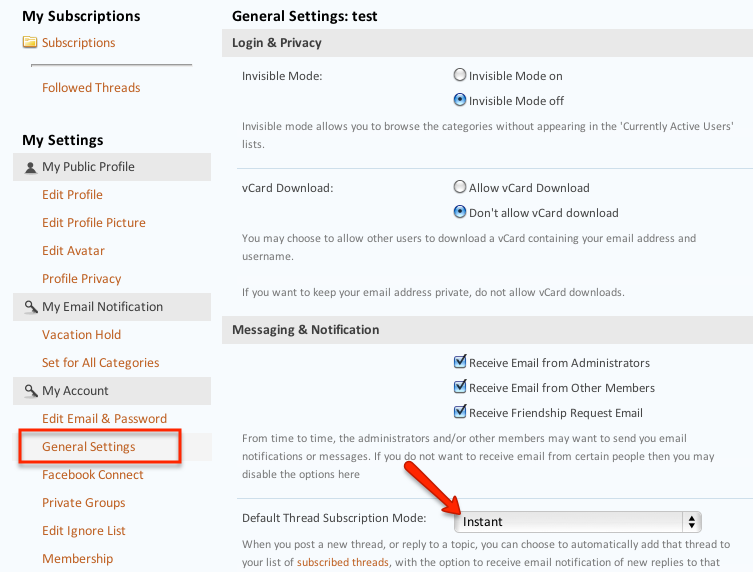The height and width of the screenshot is (572, 753).
Task: Click the My Email Notification wrench icon
Action: tap(31, 307)
